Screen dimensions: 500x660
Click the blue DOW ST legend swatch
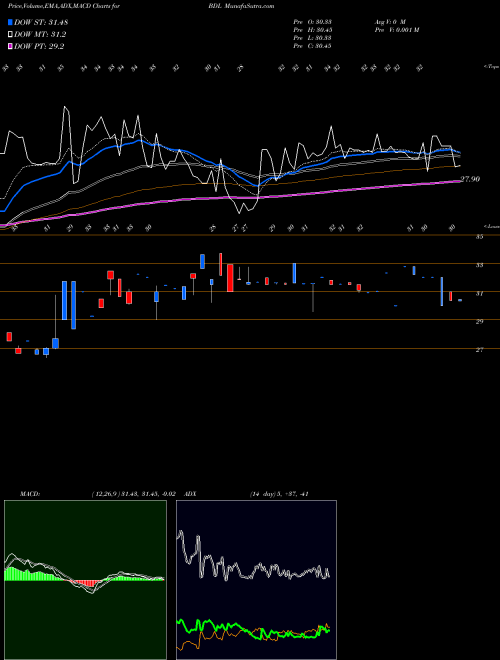coord(10,22)
